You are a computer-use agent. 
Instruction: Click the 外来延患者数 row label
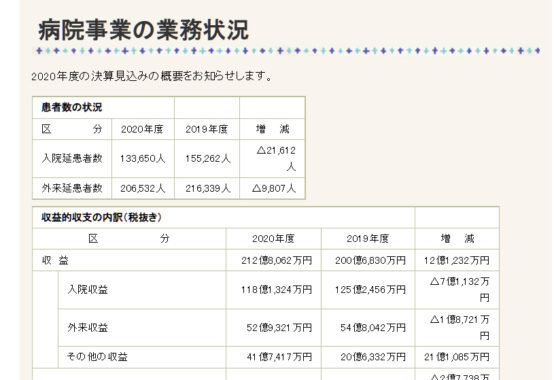click(x=72, y=188)
